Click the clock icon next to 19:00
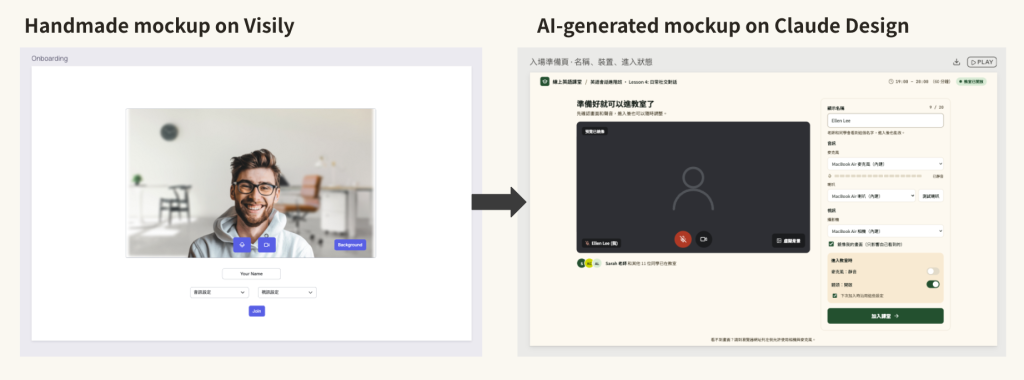The image size is (1024, 380). tap(891, 82)
